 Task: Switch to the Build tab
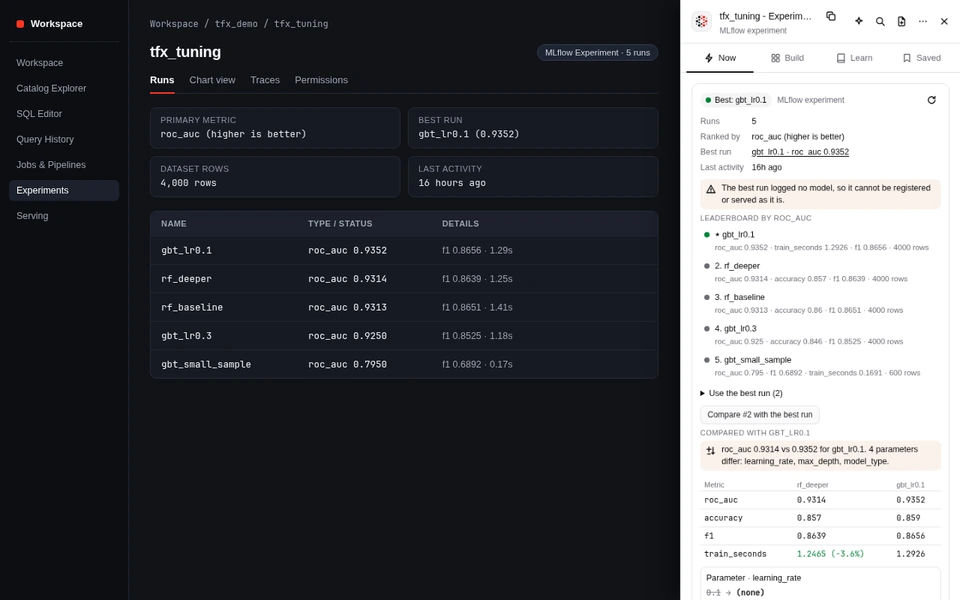pos(787,58)
